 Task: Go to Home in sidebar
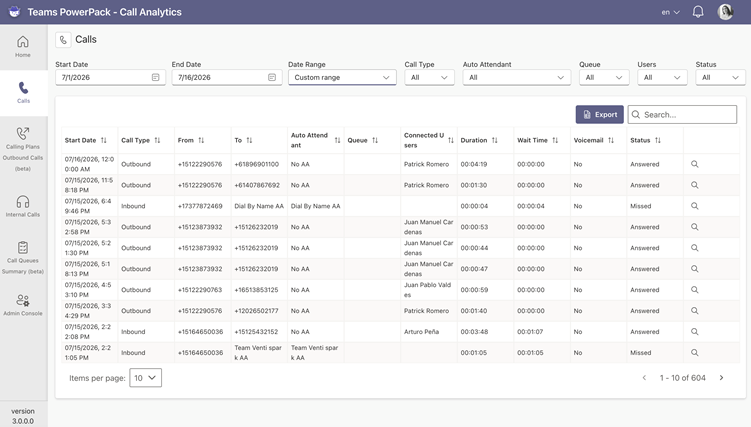pyautogui.click(x=23, y=47)
